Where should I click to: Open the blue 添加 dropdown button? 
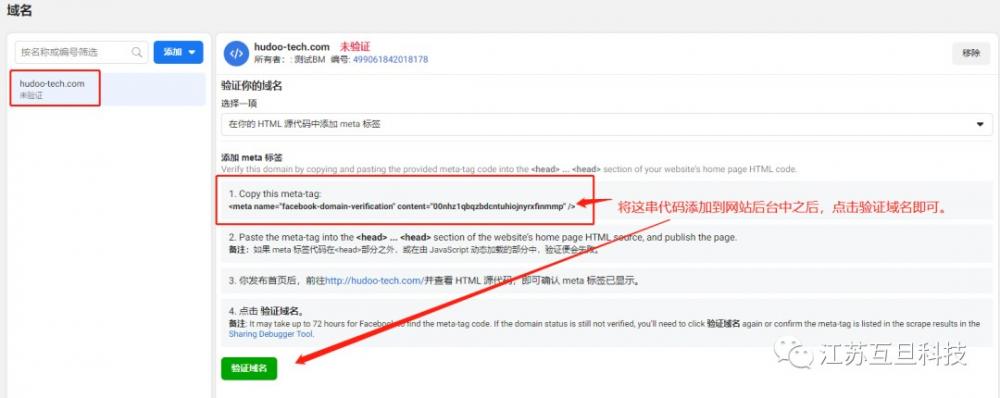point(179,52)
